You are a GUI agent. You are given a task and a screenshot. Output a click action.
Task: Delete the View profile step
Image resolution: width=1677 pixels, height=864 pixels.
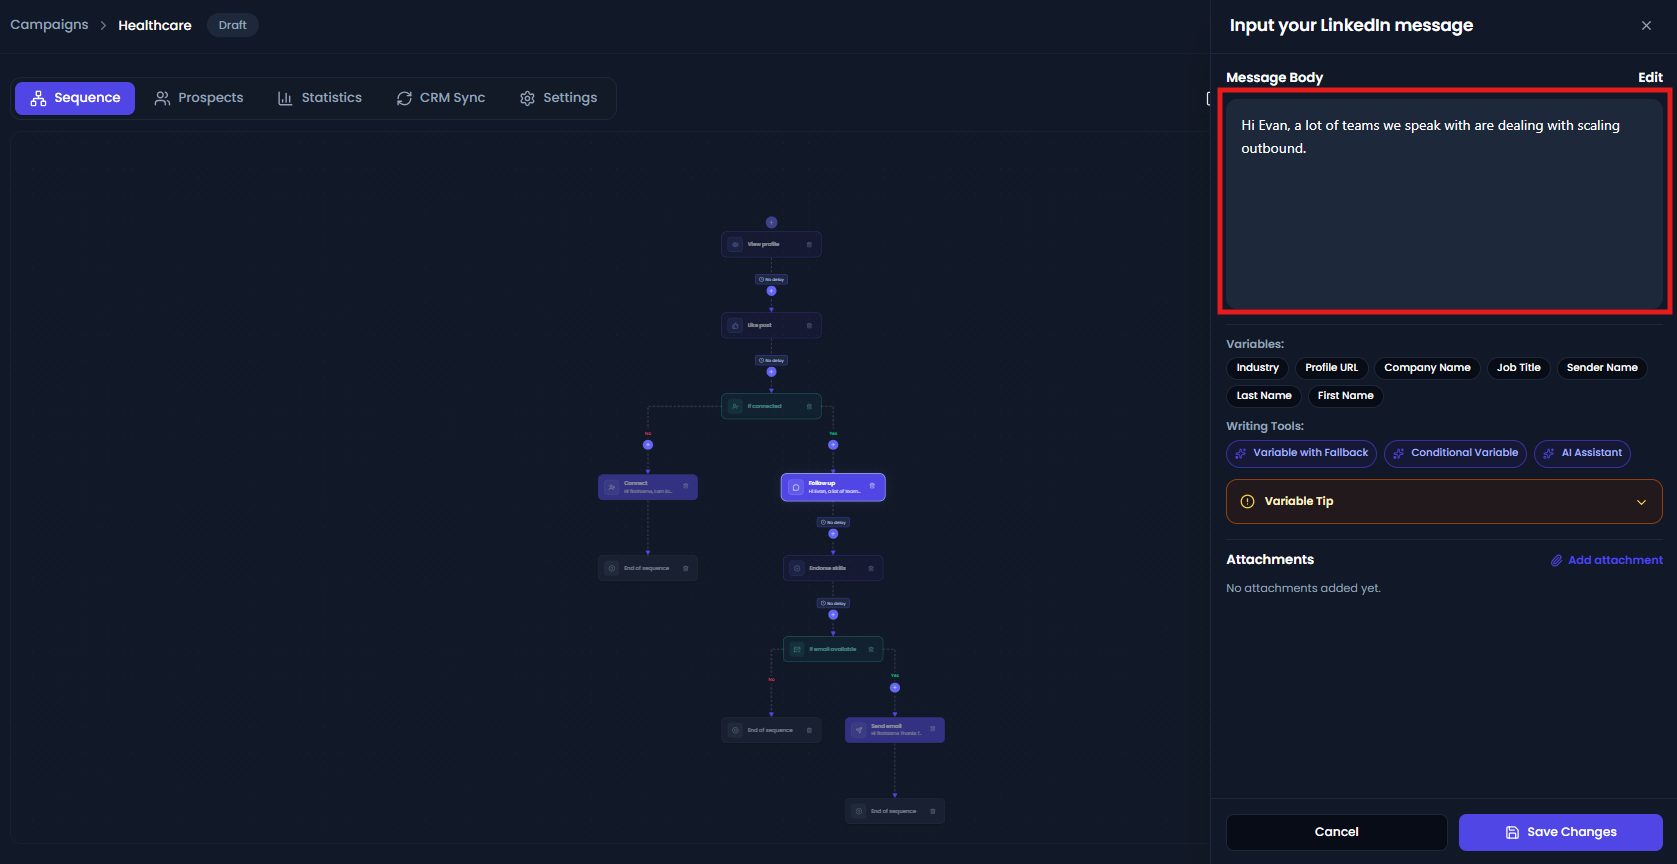click(809, 244)
